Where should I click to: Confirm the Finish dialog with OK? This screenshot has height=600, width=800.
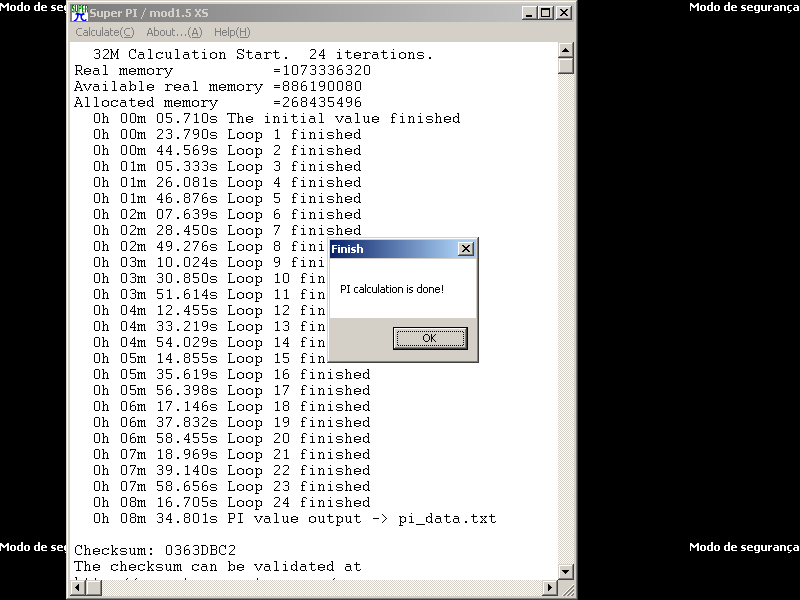click(x=430, y=338)
